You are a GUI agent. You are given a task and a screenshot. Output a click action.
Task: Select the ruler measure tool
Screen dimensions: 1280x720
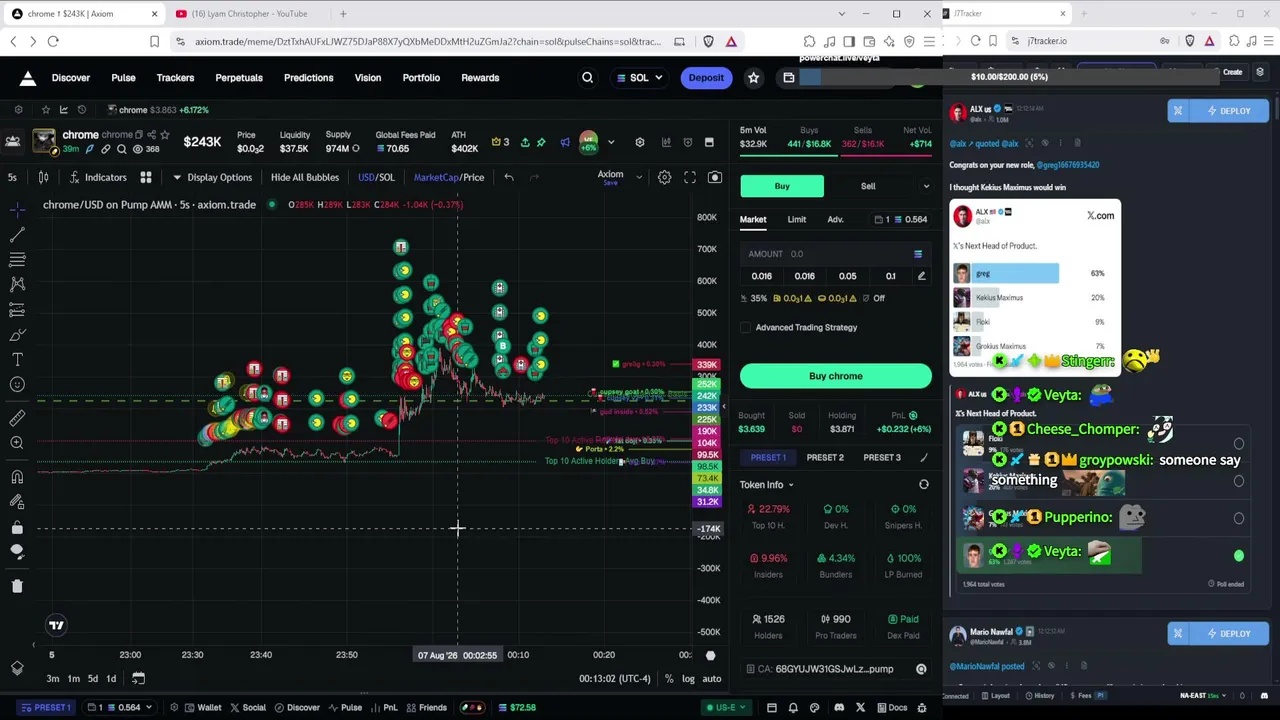17,418
